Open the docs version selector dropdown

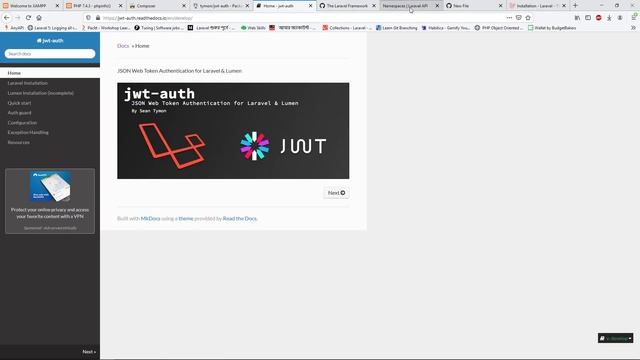pyautogui.click(x=616, y=338)
